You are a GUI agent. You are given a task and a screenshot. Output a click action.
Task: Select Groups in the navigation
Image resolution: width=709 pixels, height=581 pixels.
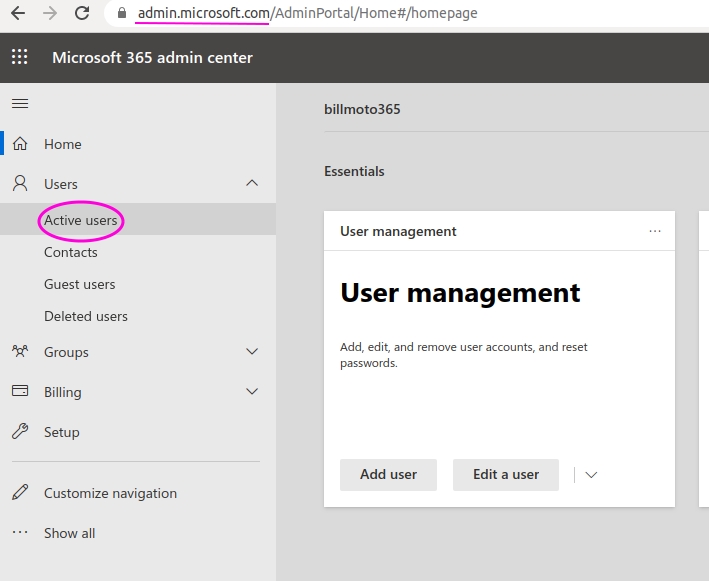point(66,353)
